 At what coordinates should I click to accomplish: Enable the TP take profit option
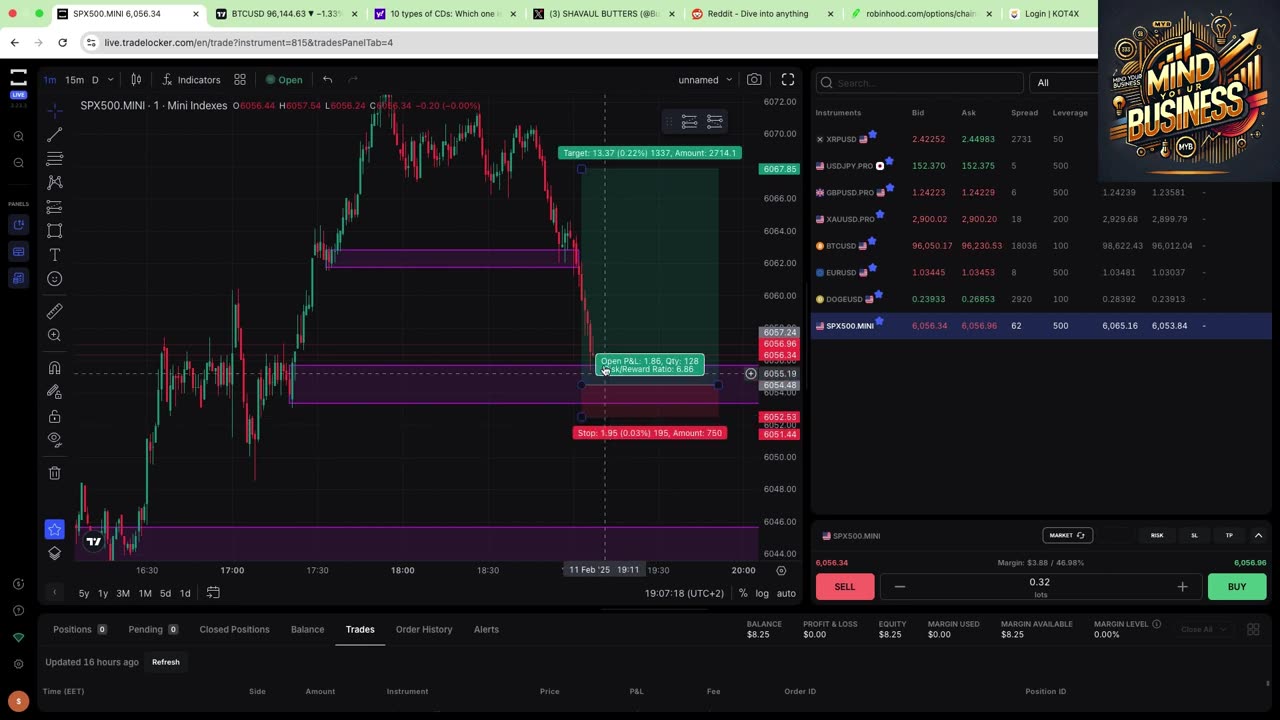click(x=1229, y=536)
